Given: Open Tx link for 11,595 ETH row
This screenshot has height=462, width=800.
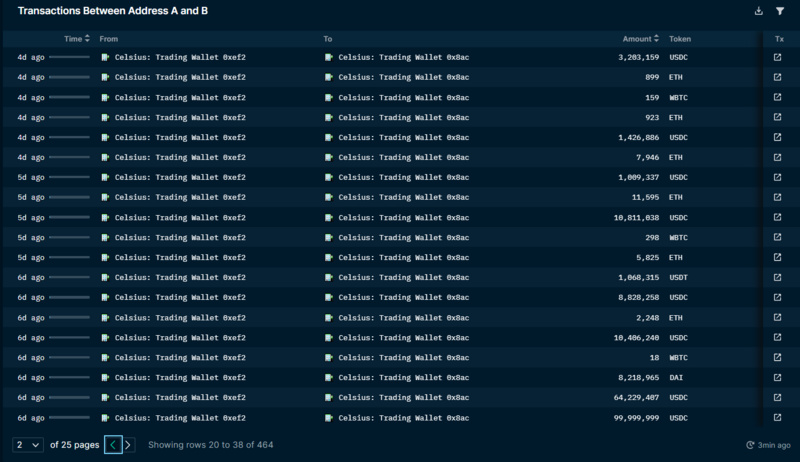Looking at the screenshot, I should [778, 197].
